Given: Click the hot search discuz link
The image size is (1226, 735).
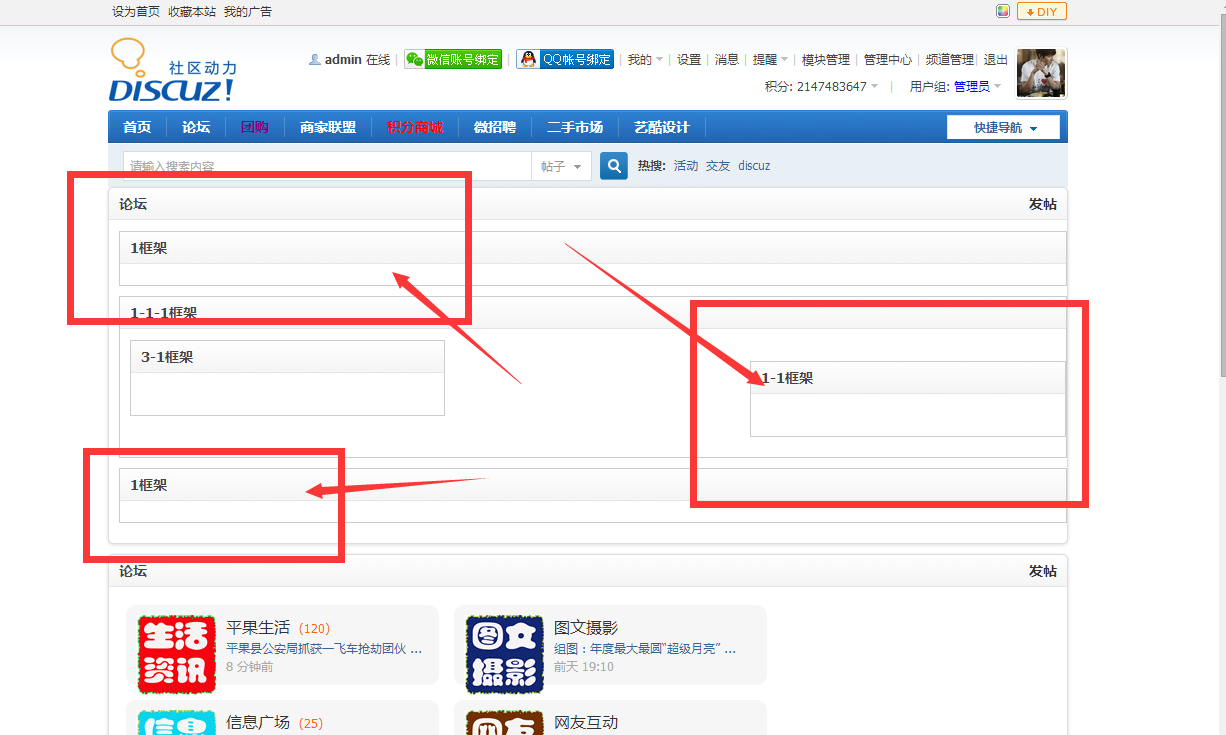Looking at the screenshot, I should [754, 166].
